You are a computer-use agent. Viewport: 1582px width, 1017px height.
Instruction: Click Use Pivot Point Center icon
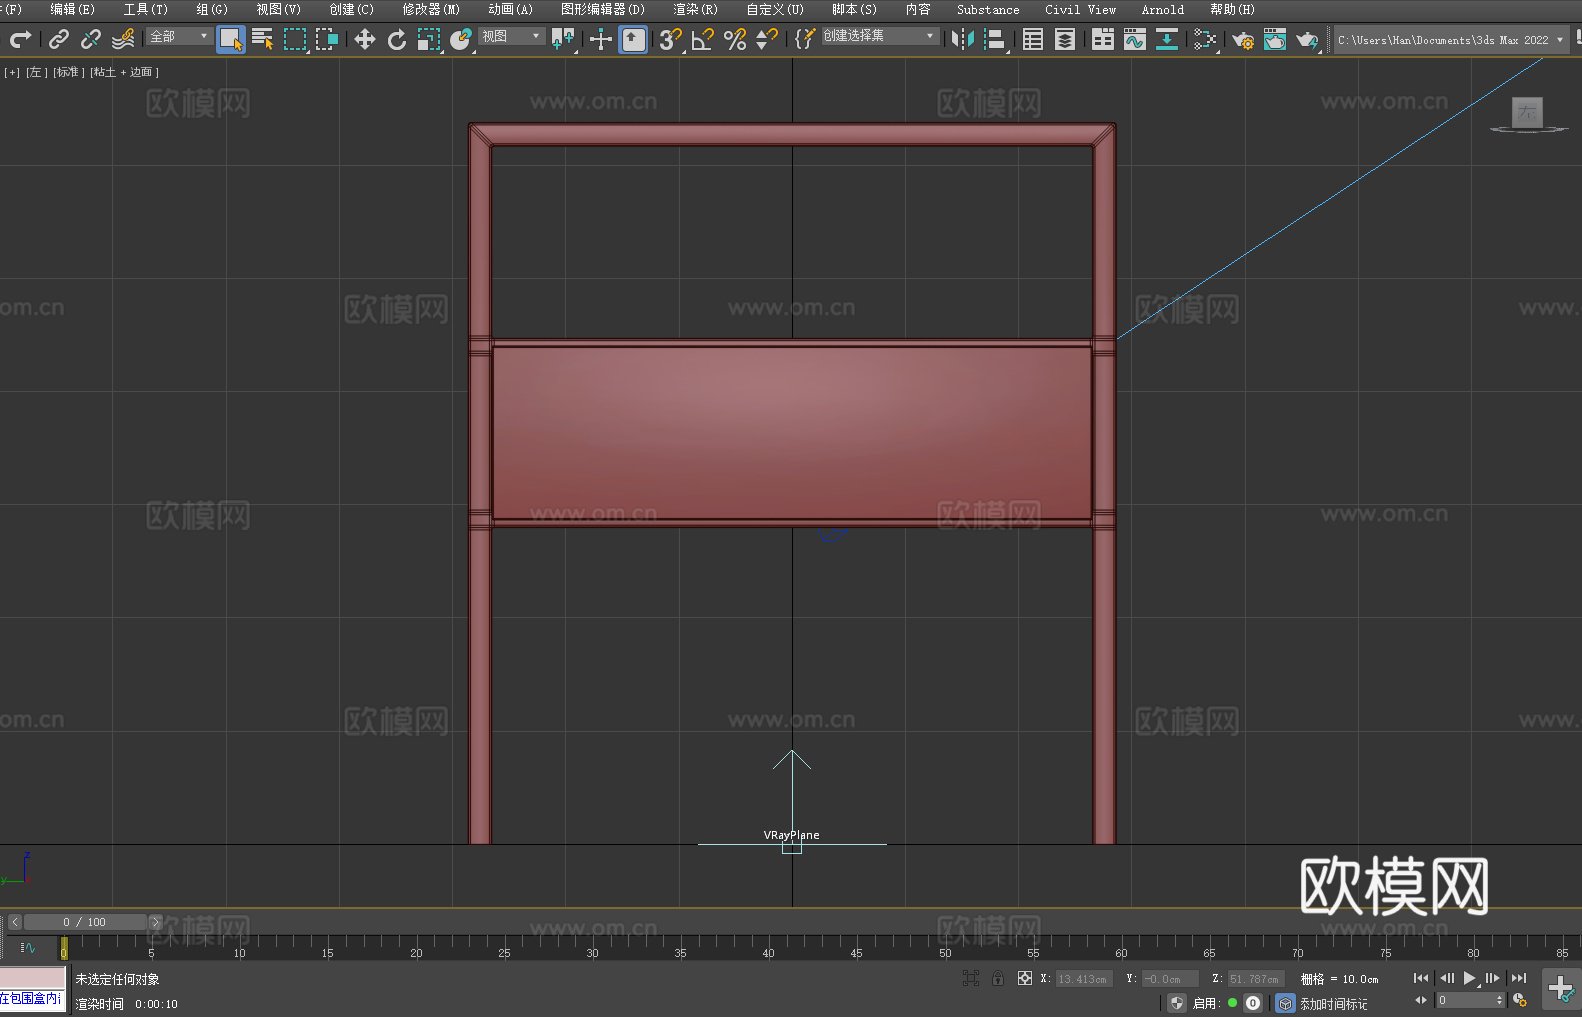pyautogui.click(x=563, y=40)
